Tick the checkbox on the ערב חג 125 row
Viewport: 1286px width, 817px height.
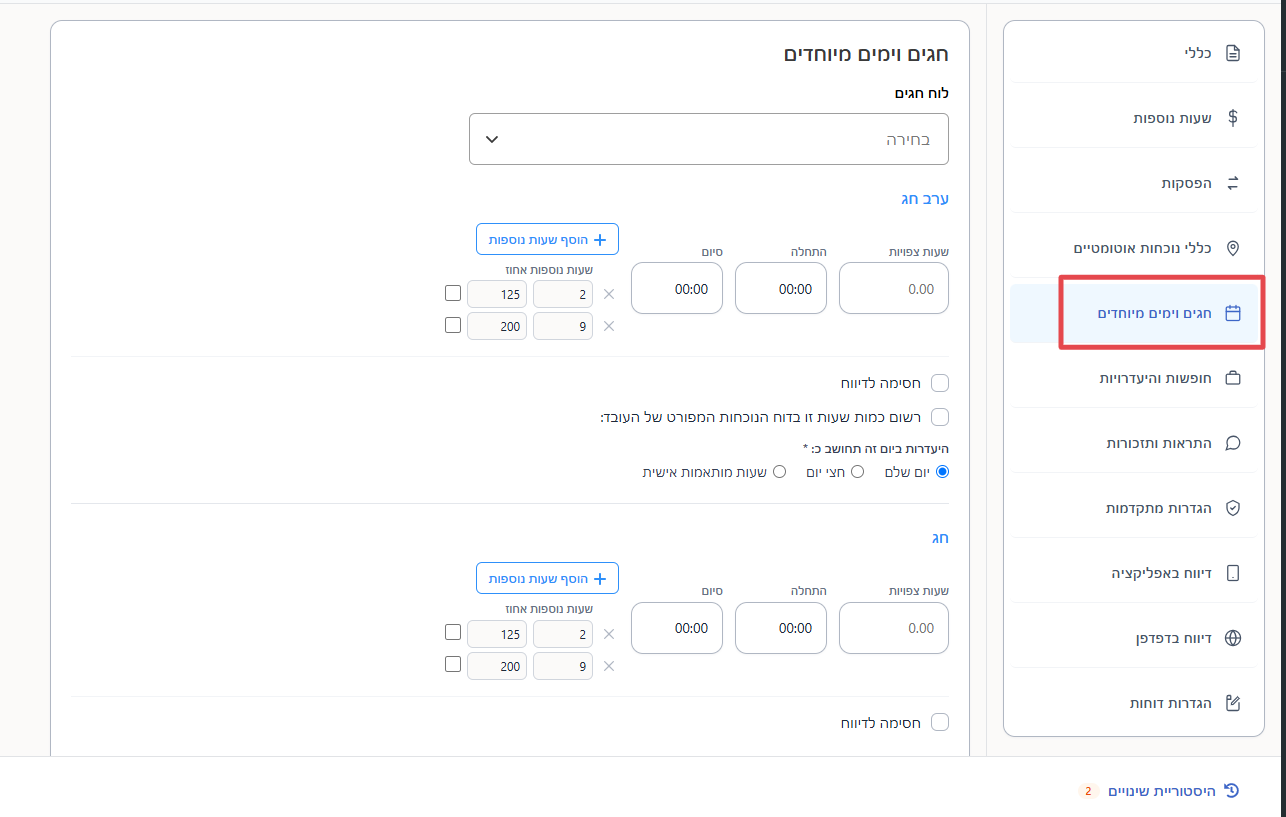point(453,294)
